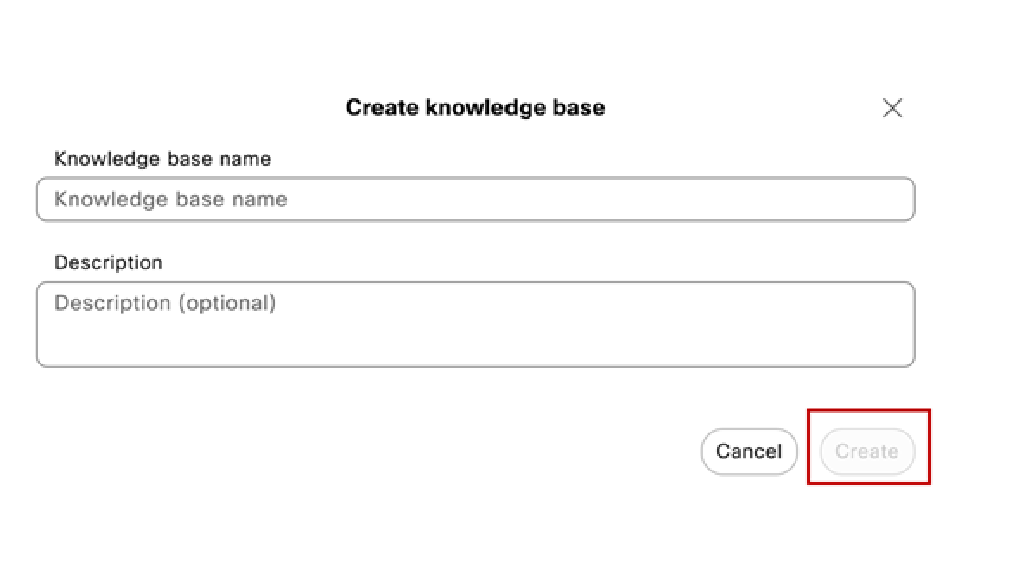The width and height of the screenshot is (1016, 579).
Task: Submit the form with the Create button
Action: click(868, 451)
